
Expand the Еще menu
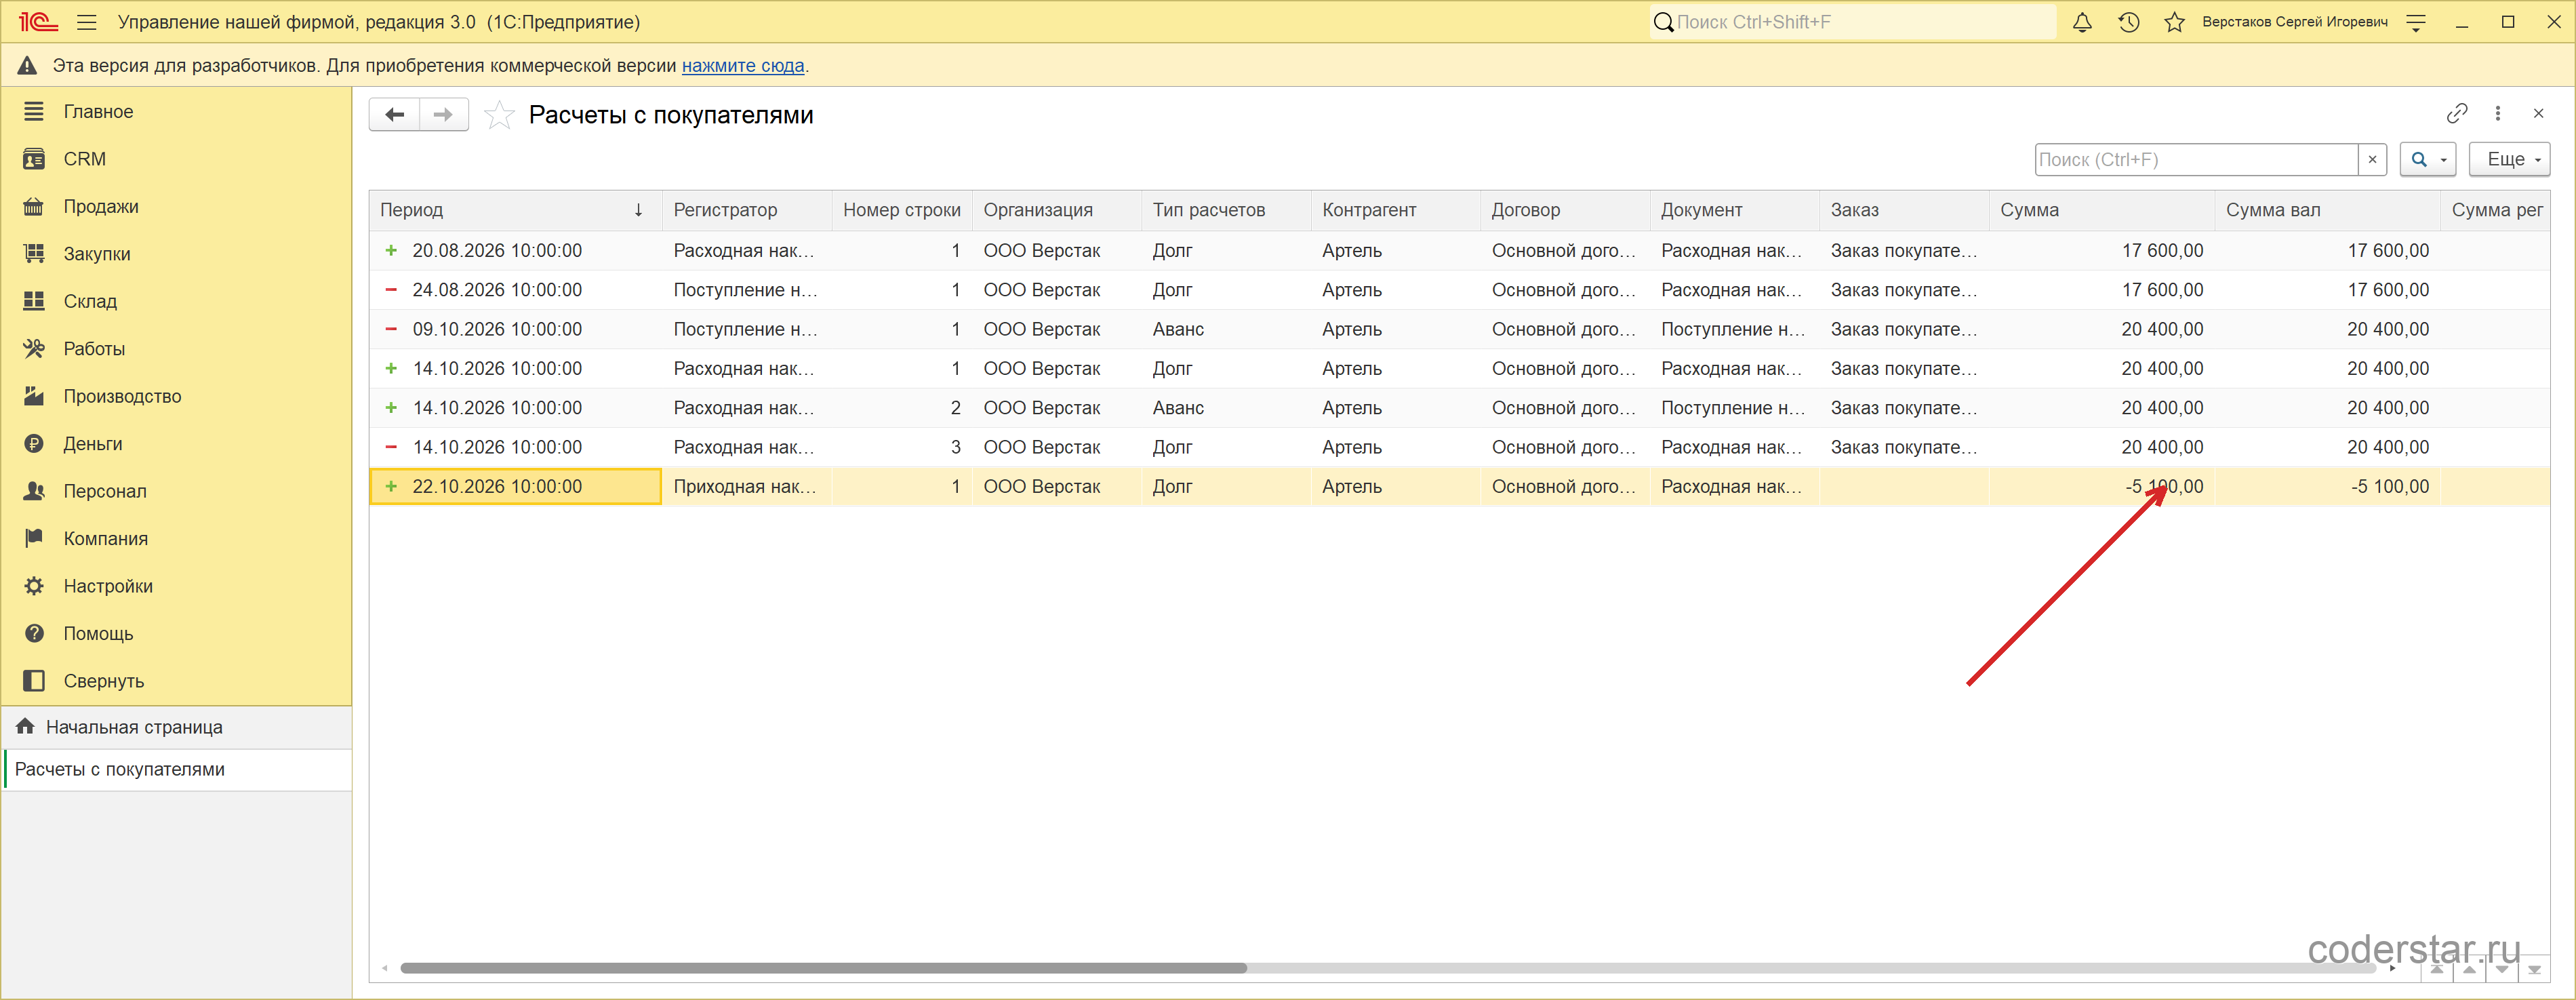point(2509,160)
